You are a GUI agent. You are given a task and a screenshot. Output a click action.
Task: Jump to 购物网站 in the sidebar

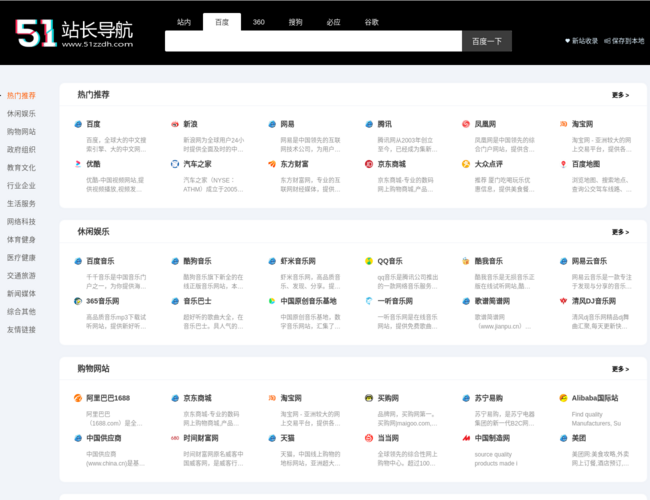coord(21,131)
